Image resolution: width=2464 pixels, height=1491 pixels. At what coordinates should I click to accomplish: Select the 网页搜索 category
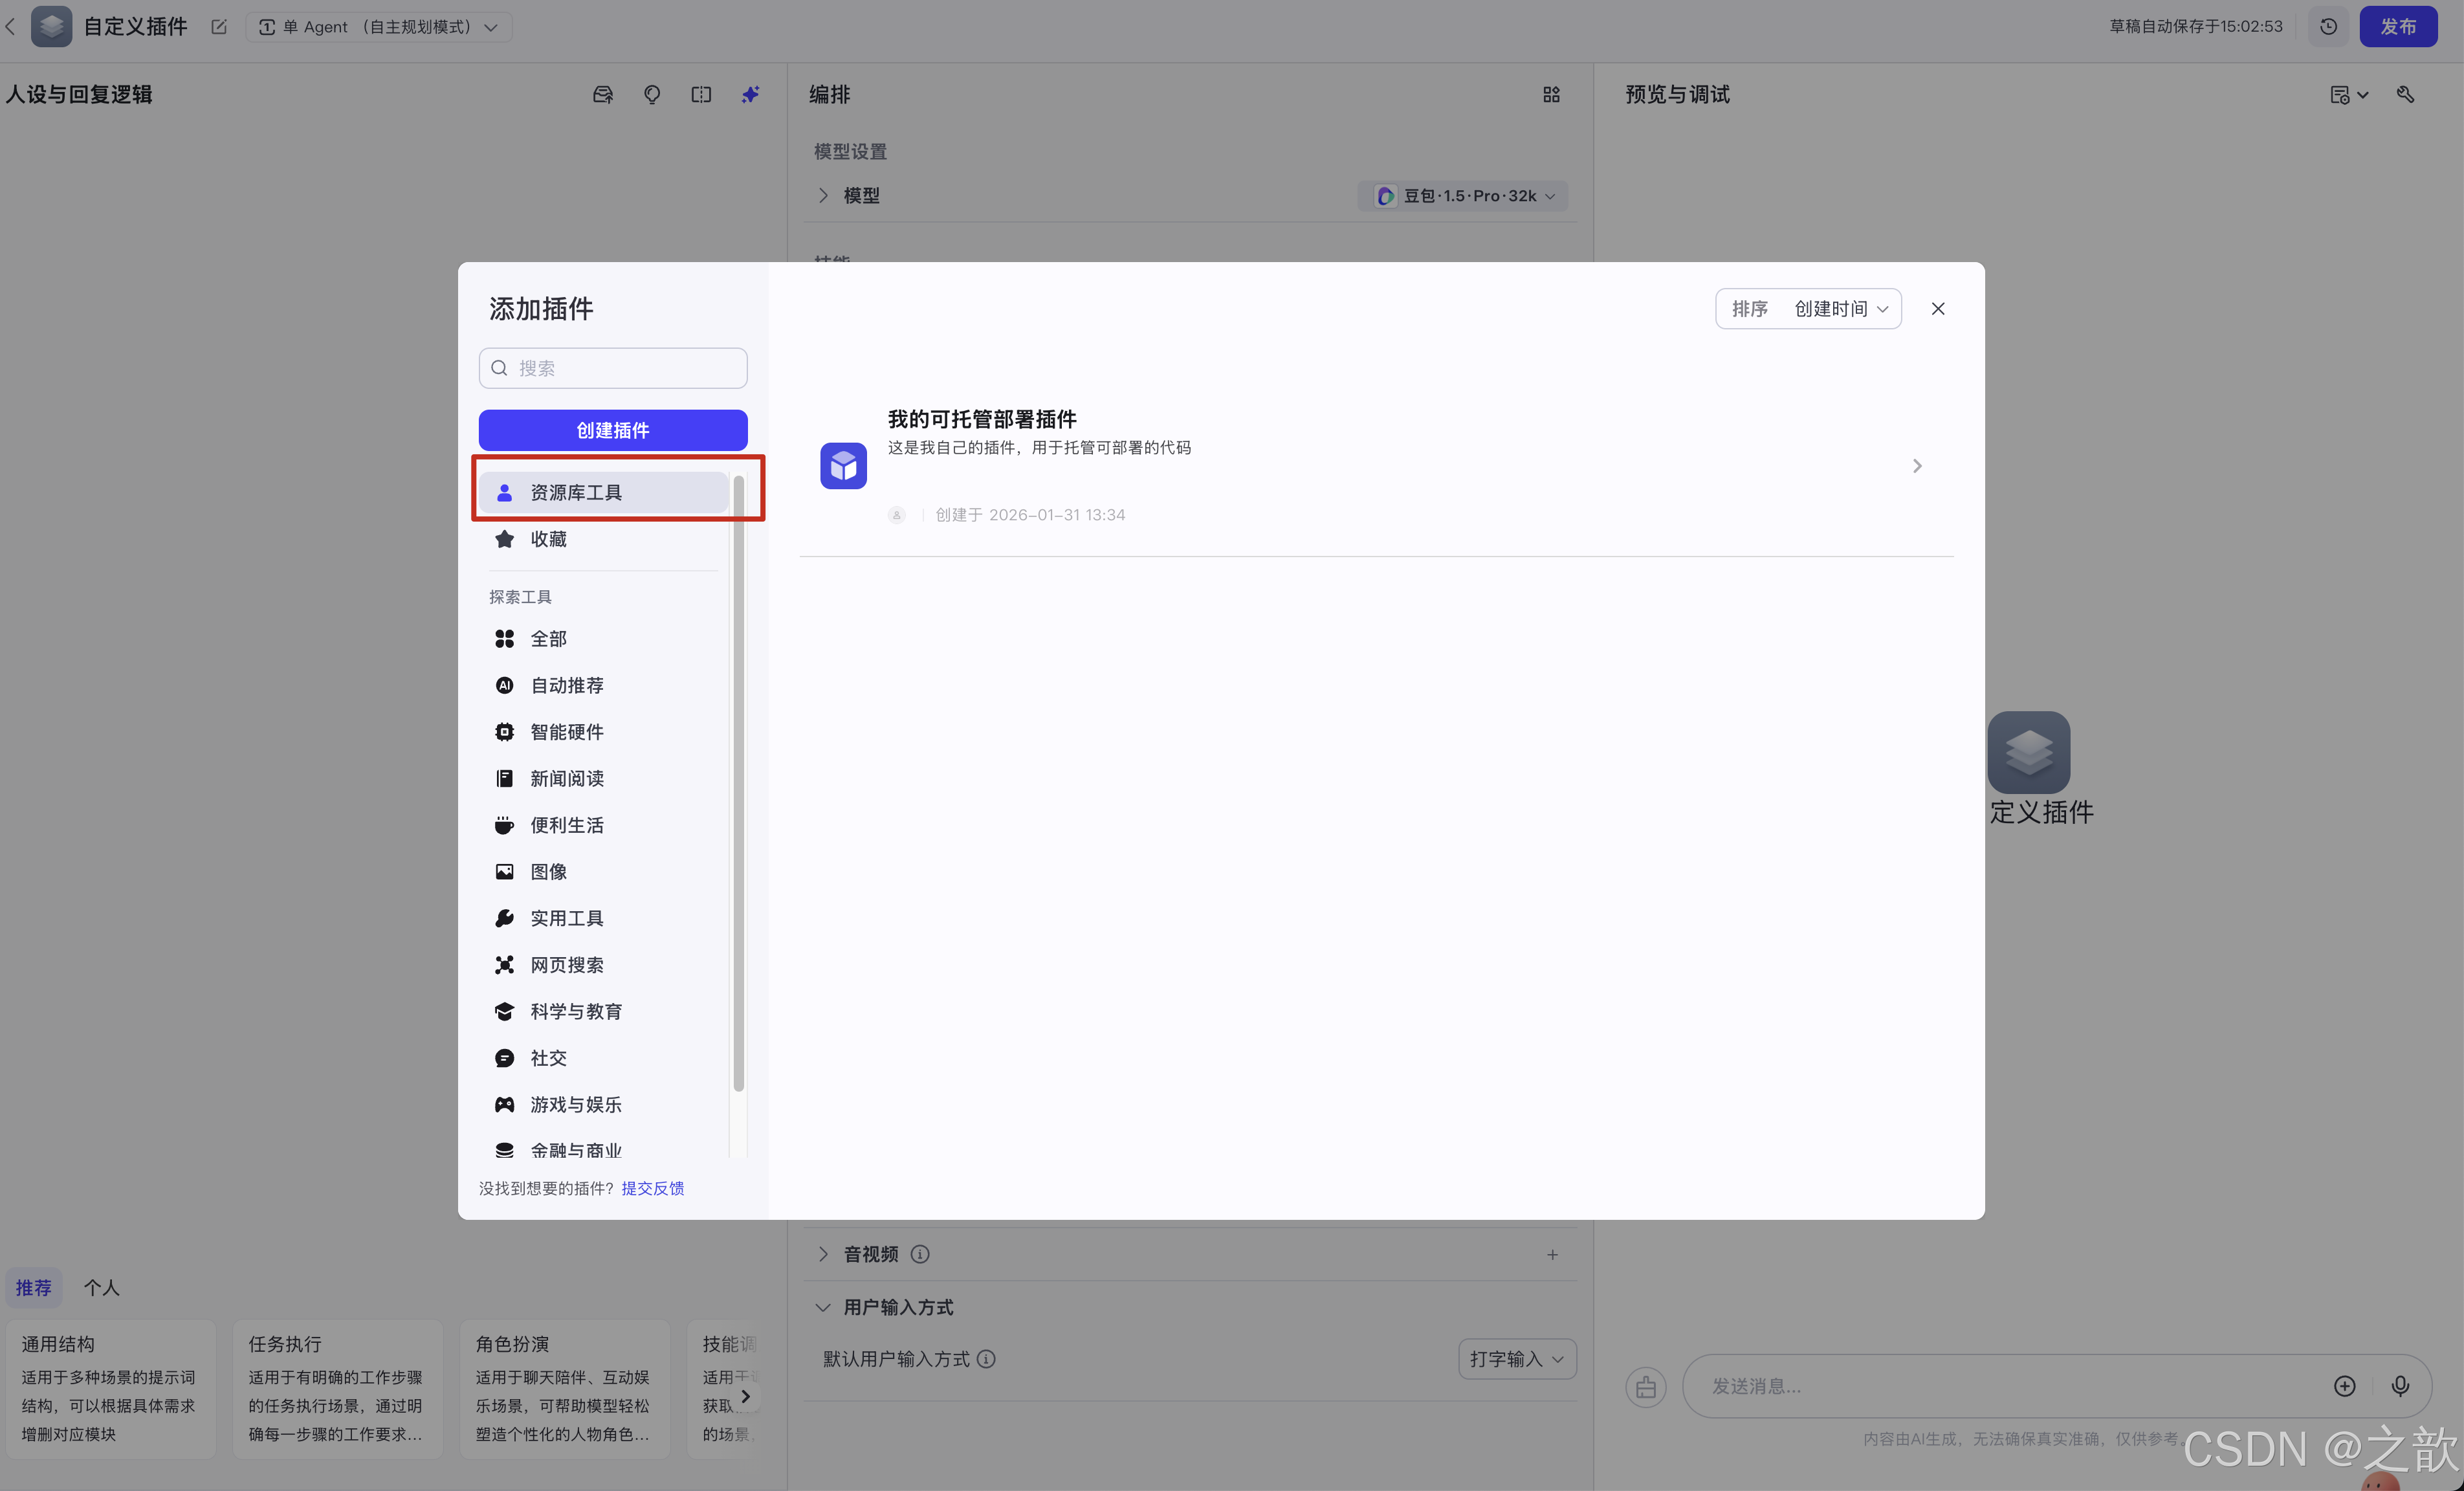click(x=566, y=965)
